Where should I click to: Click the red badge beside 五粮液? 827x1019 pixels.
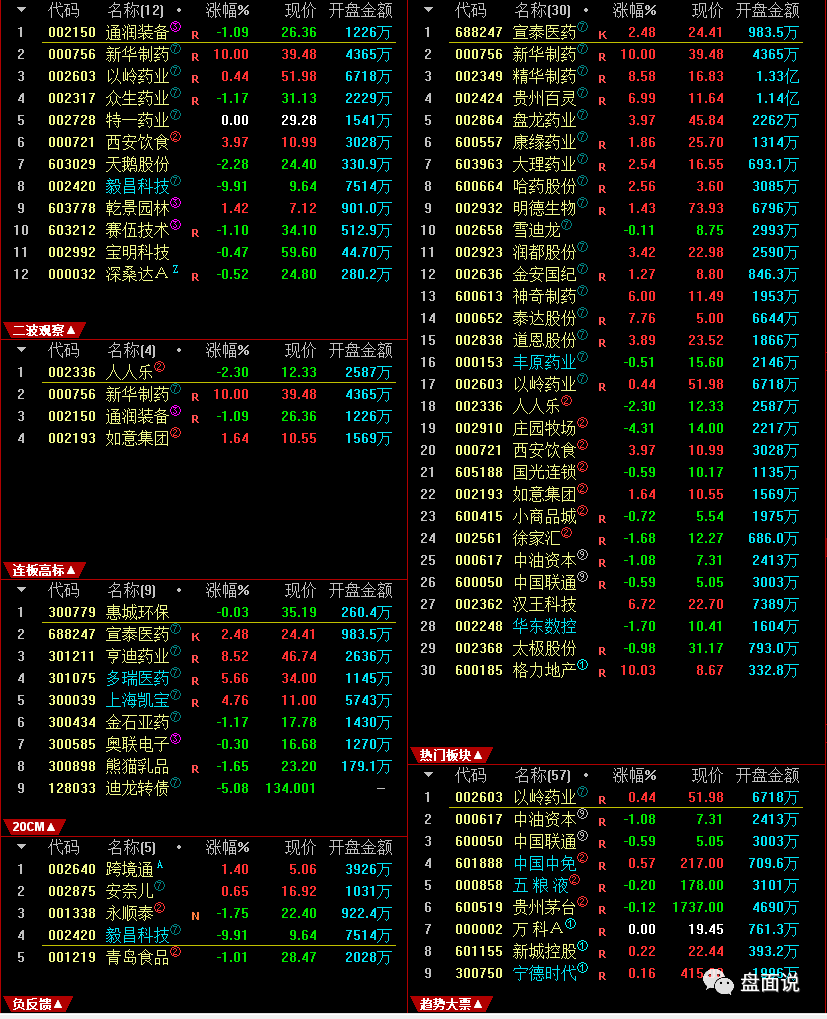tap(574, 881)
